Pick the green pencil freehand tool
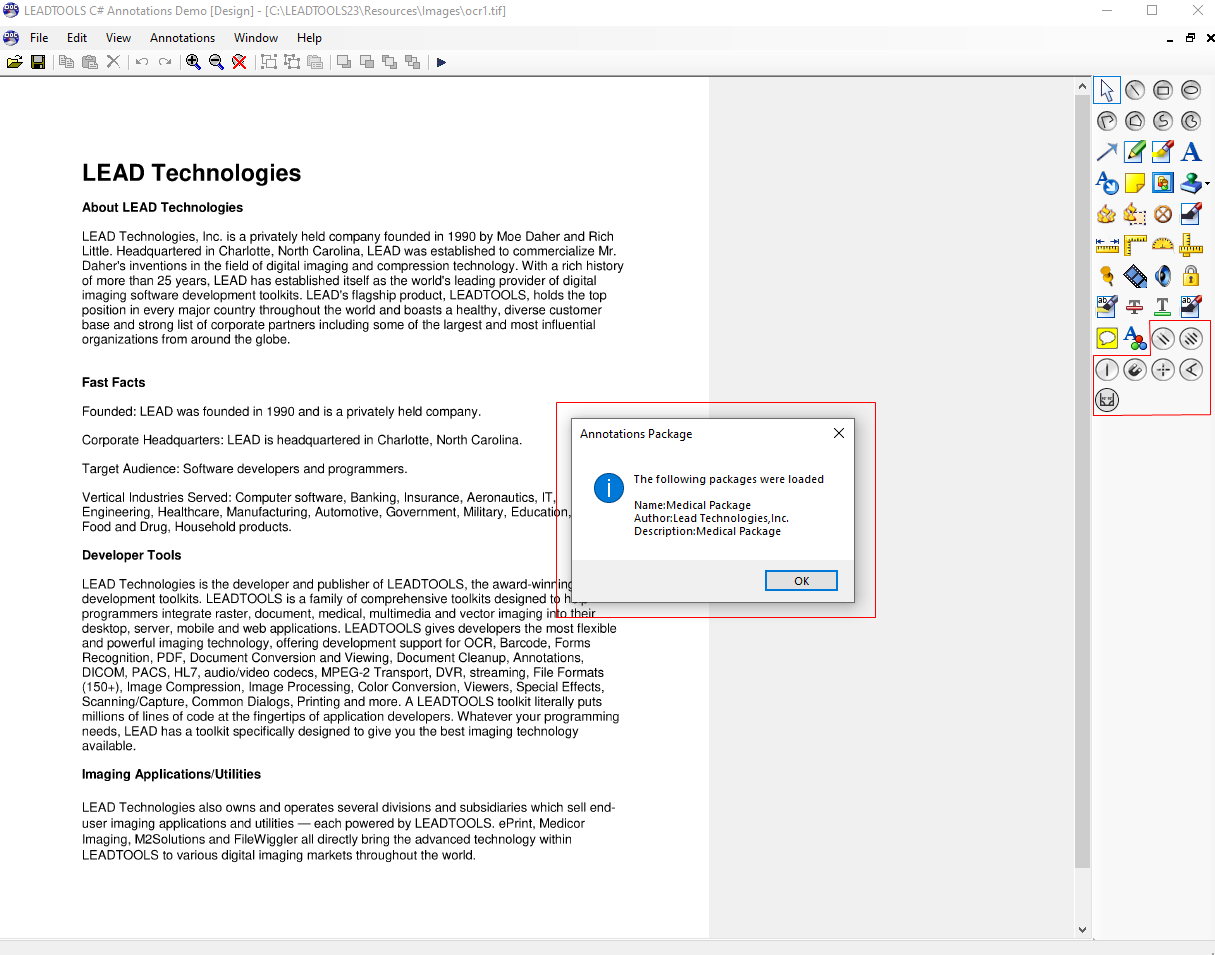The image size is (1215, 955). tap(1135, 152)
